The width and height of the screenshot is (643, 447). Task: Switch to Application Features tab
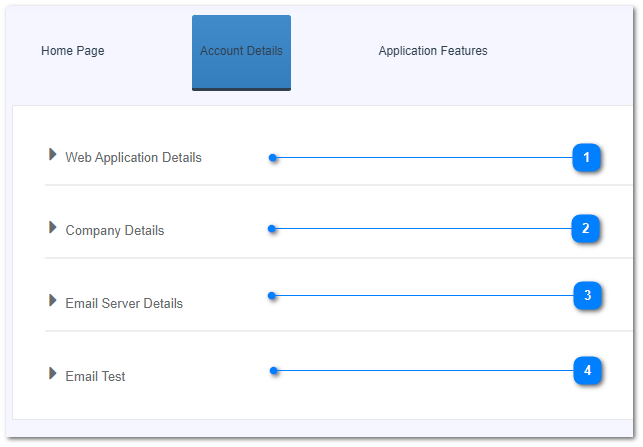tap(432, 51)
